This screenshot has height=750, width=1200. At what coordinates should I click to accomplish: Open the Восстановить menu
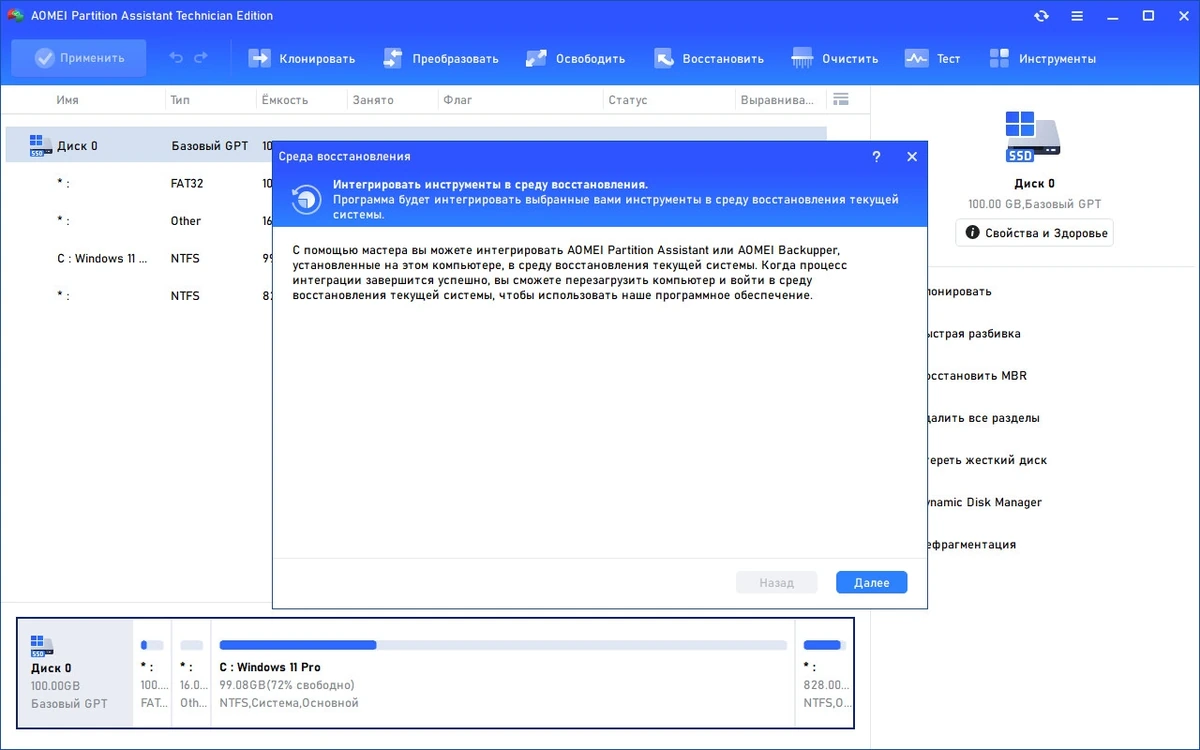[x=709, y=58]
